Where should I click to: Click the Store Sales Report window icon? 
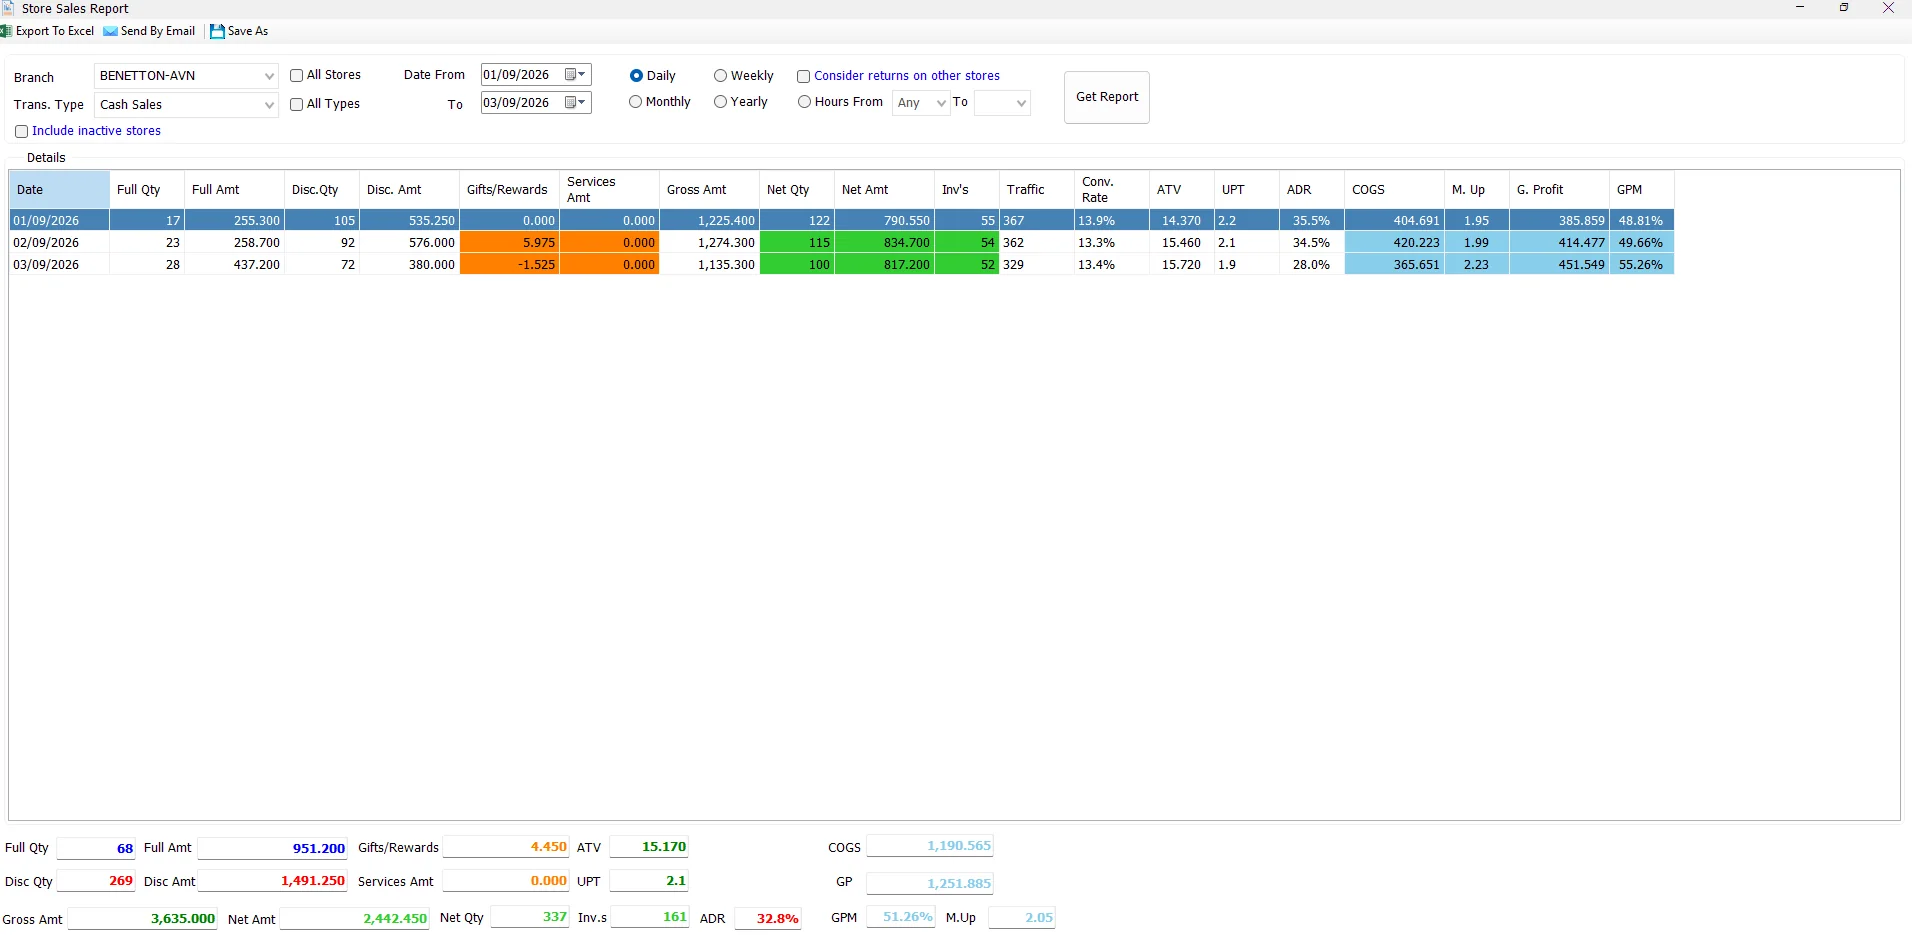(8, 8)
